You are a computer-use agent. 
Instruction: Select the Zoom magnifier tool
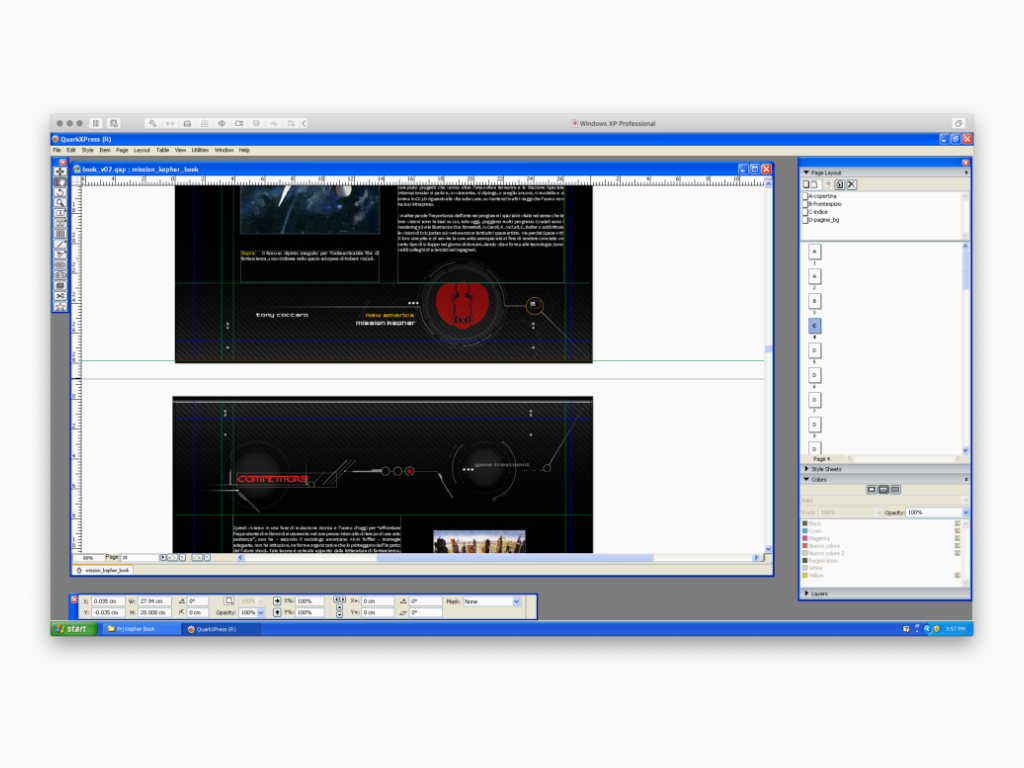(x=60, y=202)
